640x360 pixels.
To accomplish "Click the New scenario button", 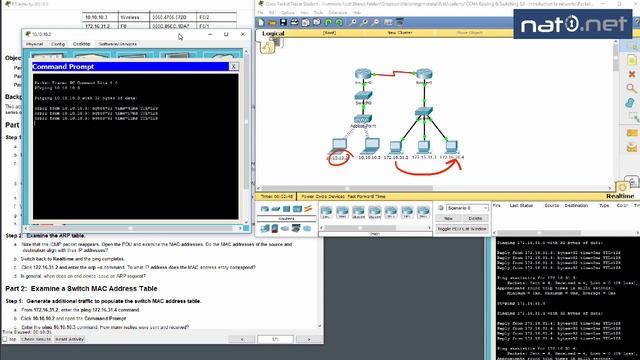I will [x=448, y=219].
